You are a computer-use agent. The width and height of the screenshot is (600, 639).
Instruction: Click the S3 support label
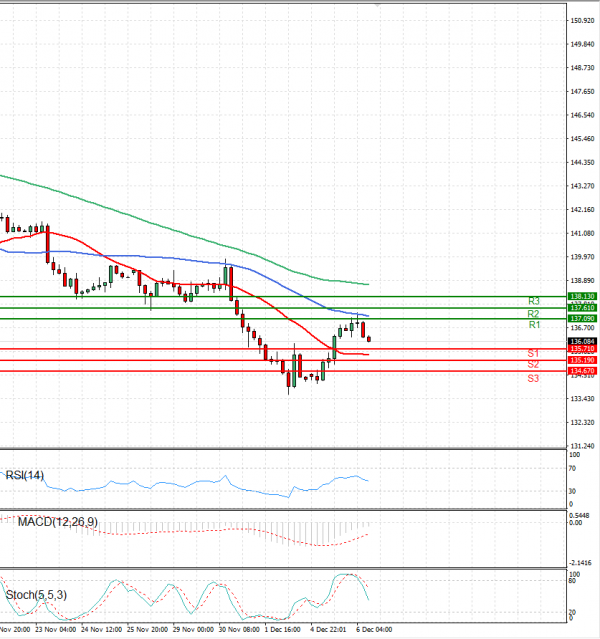tap(533, 378)
